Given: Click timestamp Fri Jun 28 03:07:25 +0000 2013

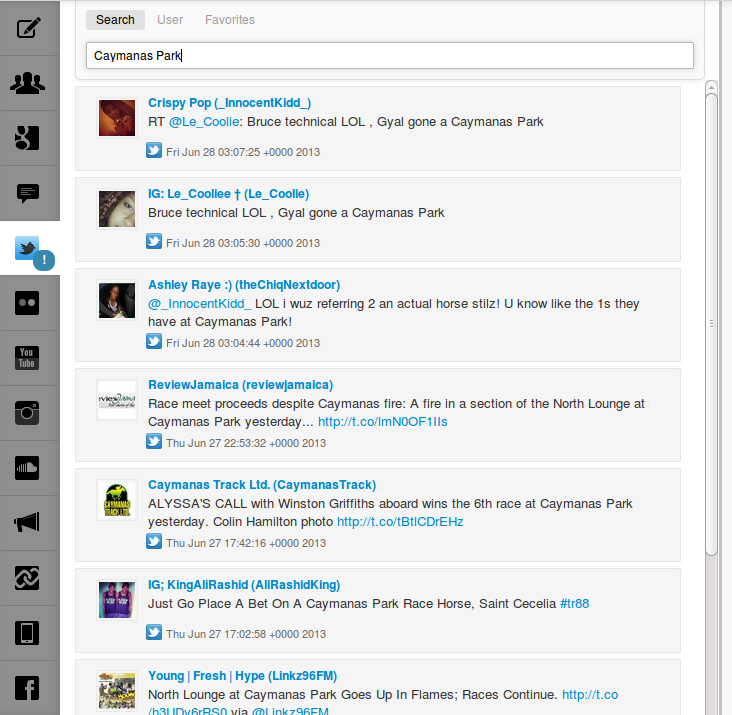Looking at the screenshot, I should tap(243, 152).
